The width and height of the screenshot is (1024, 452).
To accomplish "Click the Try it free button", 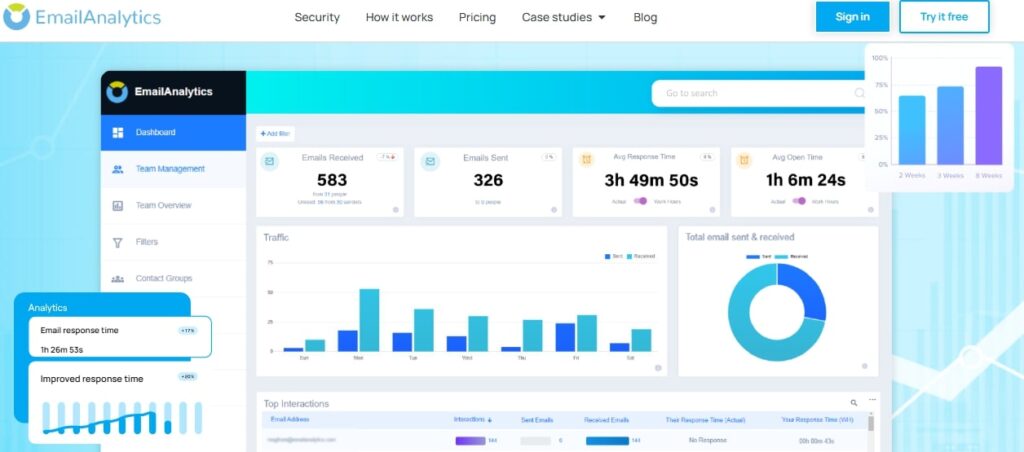I will tap(944, 17).
